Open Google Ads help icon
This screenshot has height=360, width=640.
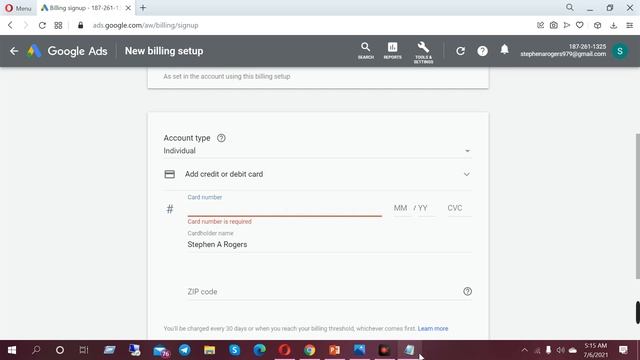point(482,51)
